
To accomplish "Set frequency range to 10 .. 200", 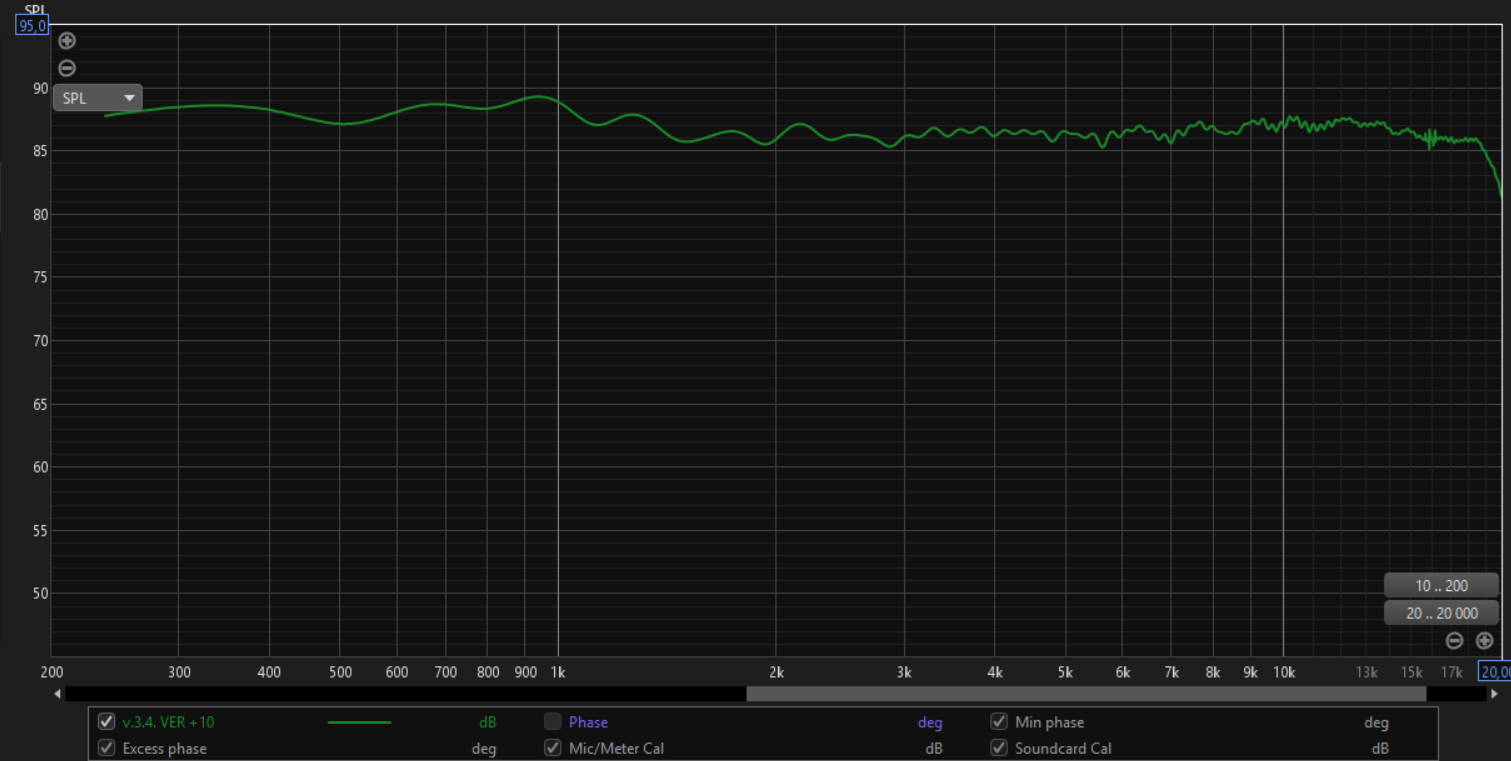I will coord(1441,586).
